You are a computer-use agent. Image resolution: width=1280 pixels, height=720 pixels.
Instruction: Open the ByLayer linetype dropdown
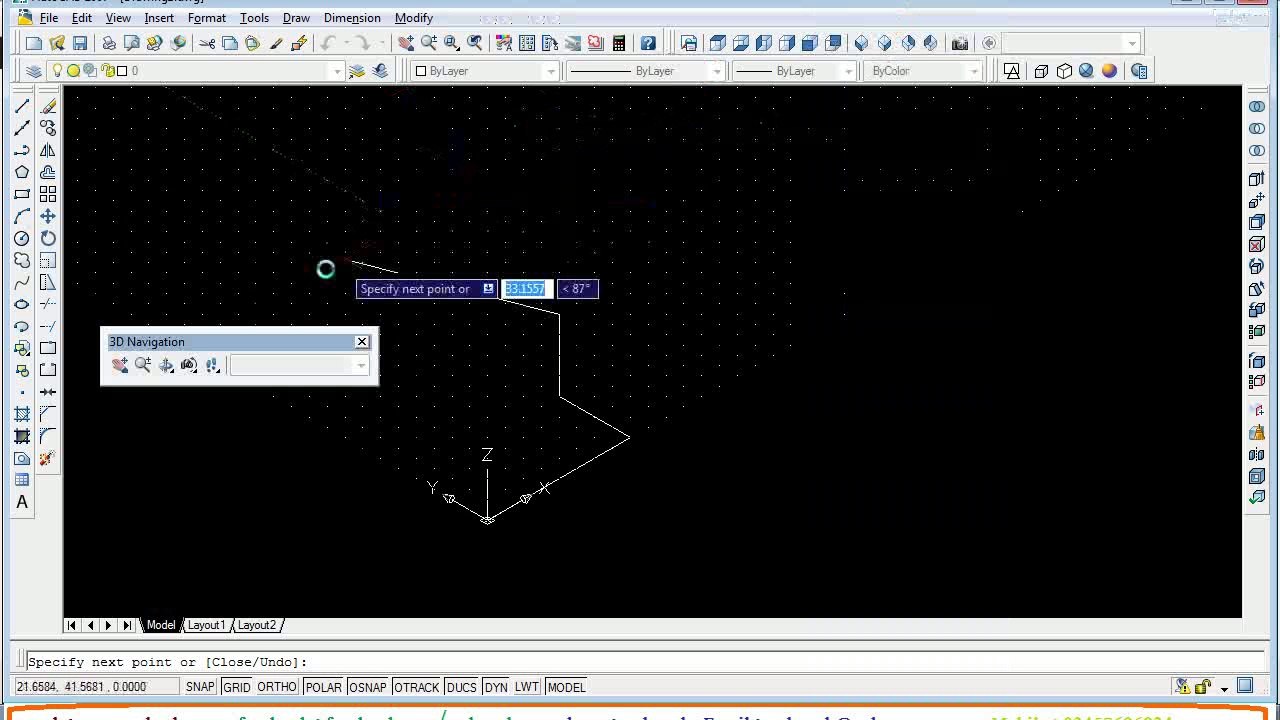[716, 71]
